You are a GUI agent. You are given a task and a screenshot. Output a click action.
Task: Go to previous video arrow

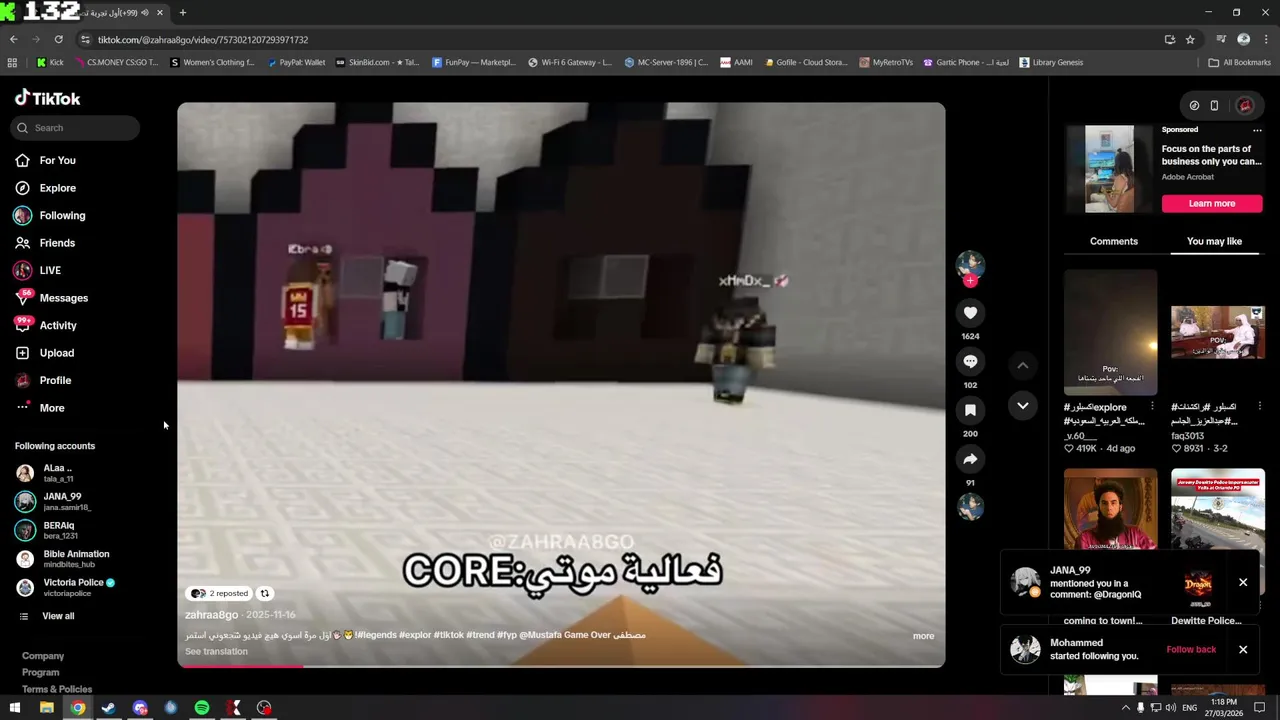(1022, 366)
